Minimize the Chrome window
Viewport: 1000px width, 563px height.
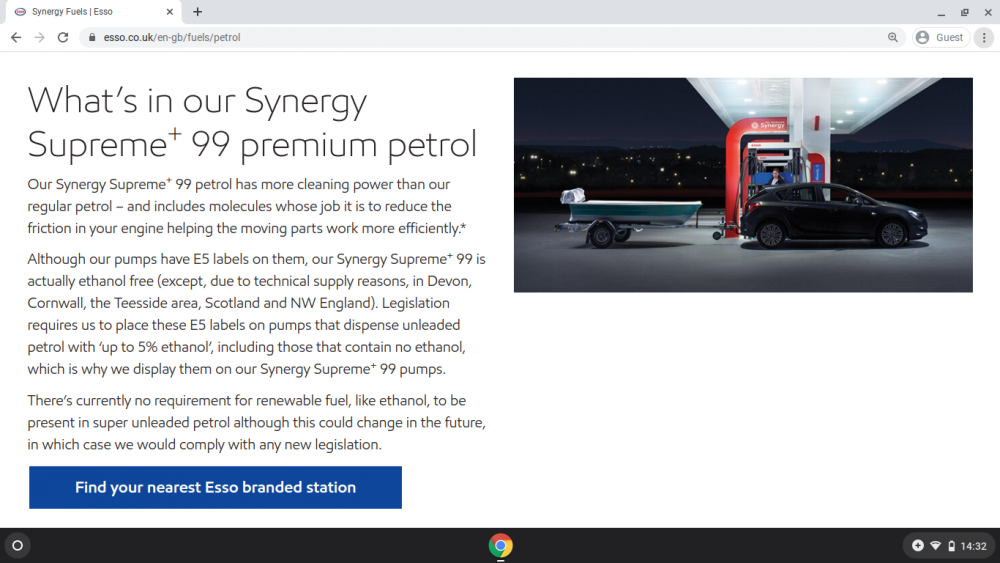point(941,12)
